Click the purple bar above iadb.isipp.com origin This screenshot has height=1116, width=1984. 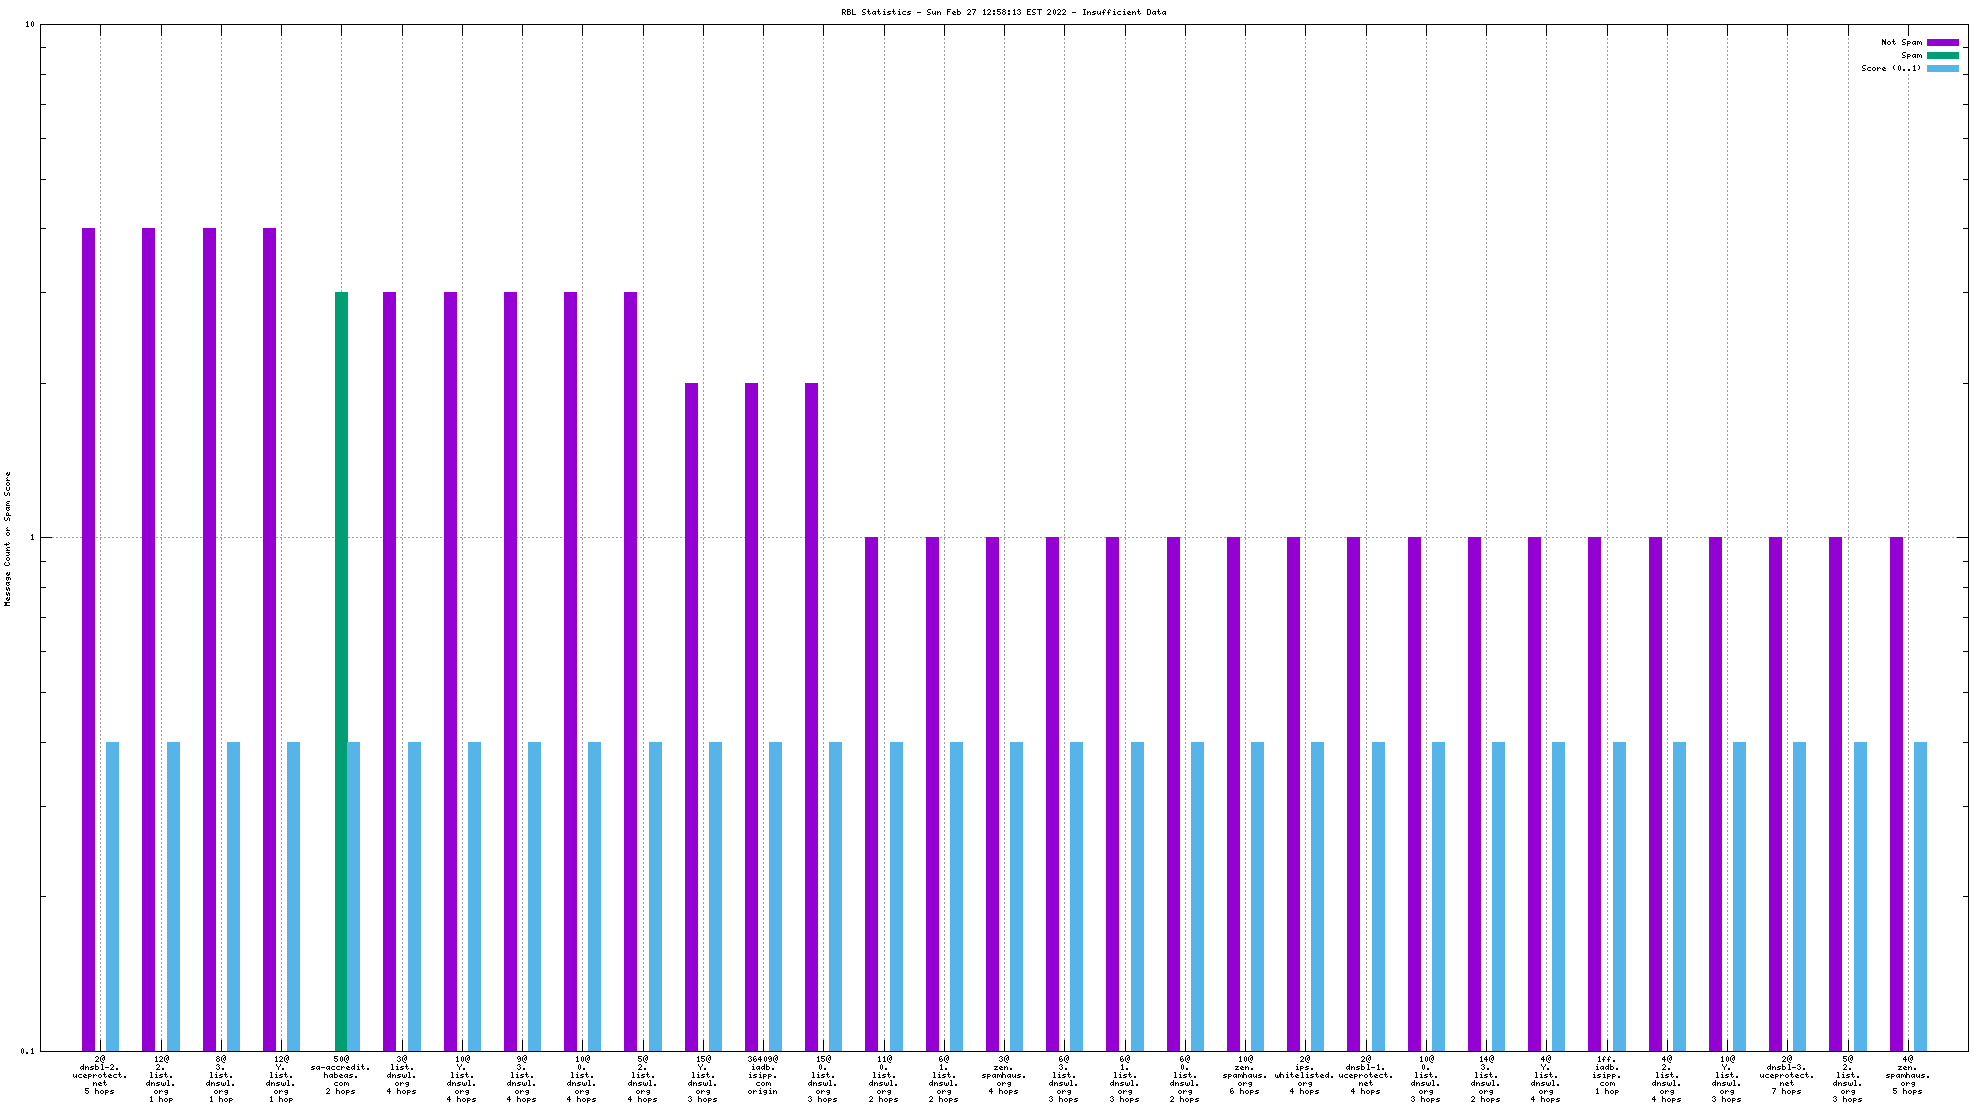(751, 715)
